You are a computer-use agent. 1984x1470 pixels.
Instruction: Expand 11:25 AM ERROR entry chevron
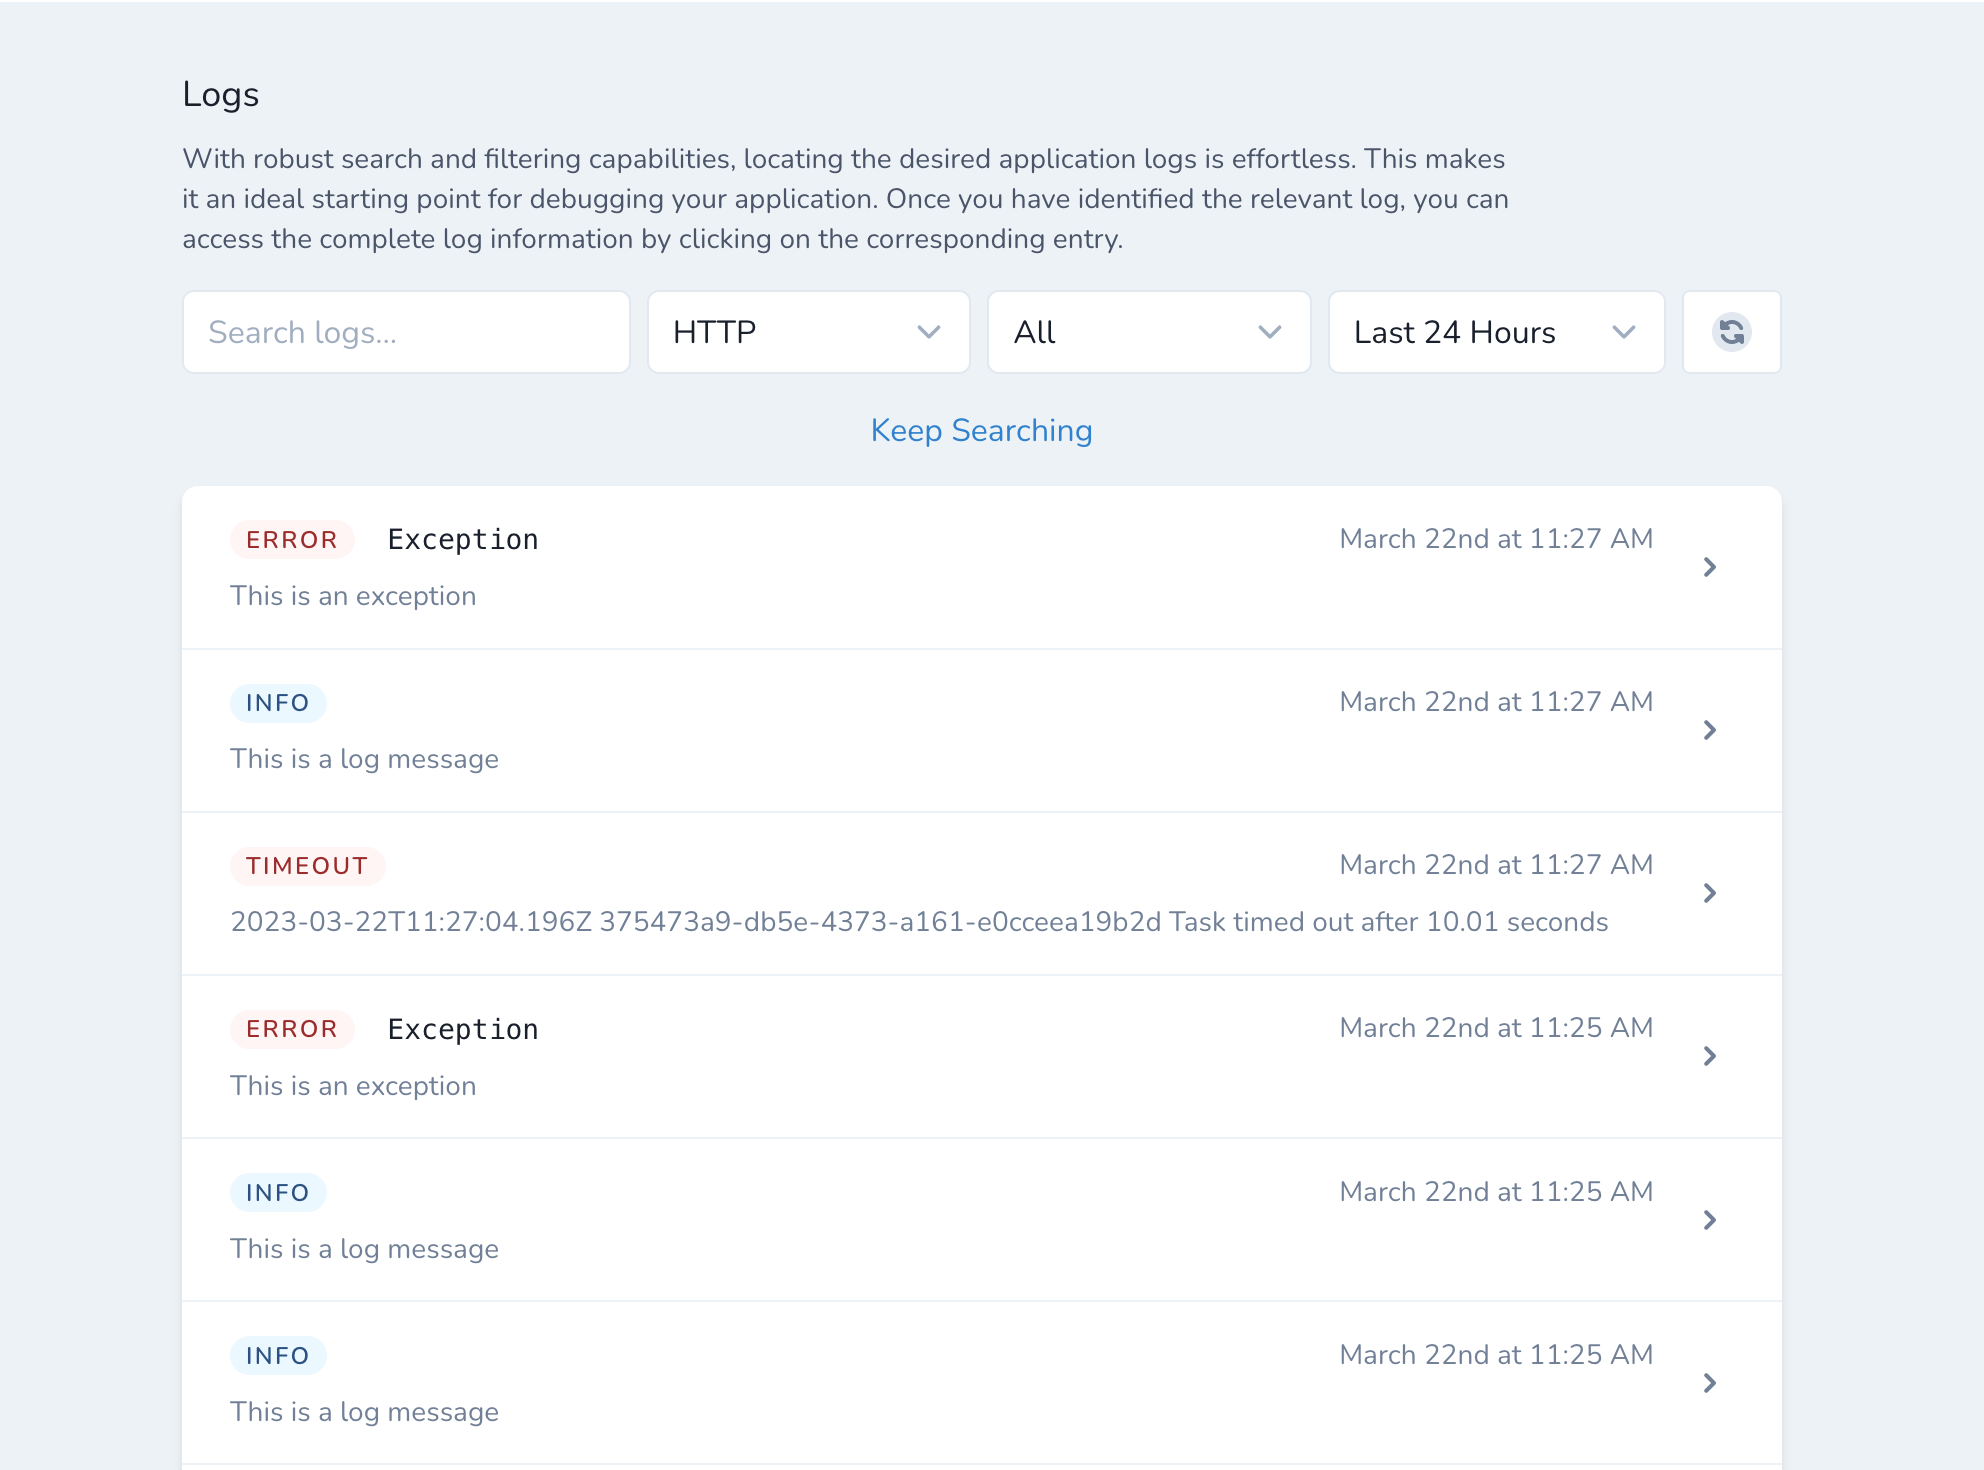click(x=1709, y=1056)
